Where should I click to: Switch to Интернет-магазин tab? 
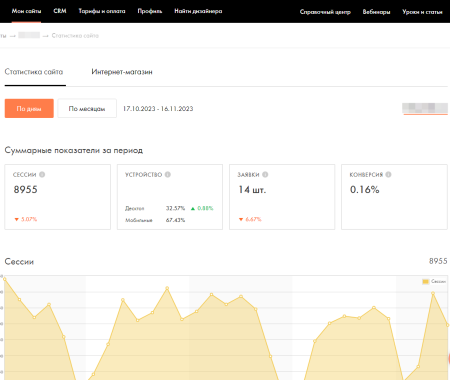click(x=122, y=72)
